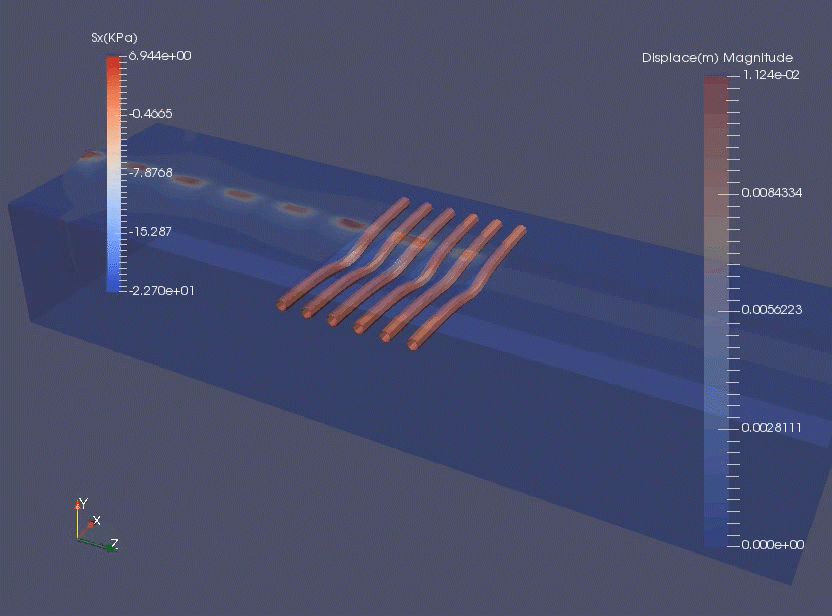Click the Displace(m) Magnitude legend title

click(x=717, y=58)
